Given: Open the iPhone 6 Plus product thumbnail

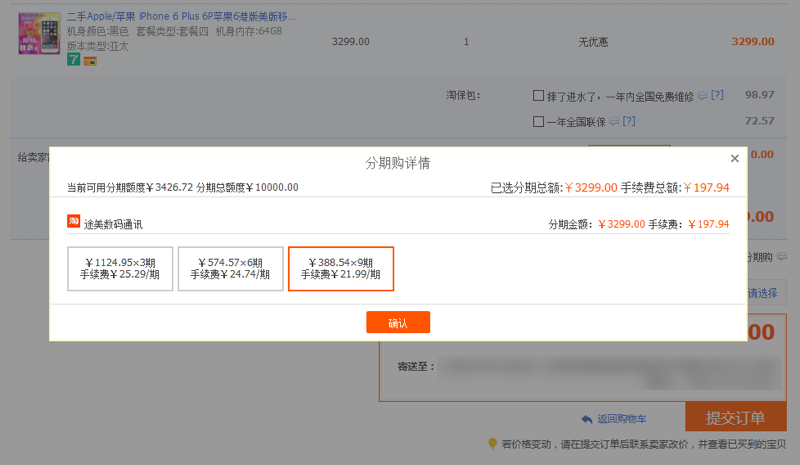Looking at the screenshot, I should point(40,34).
